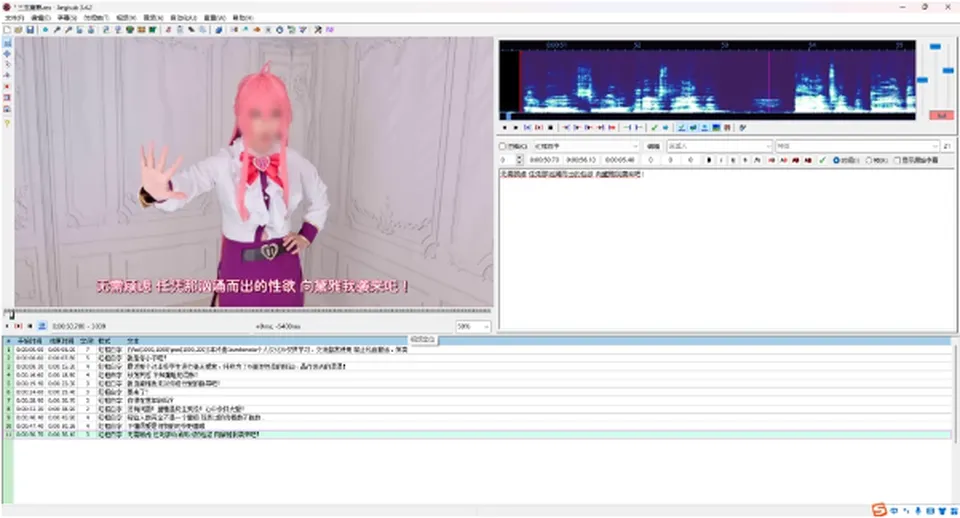The image size is (960, 518).
Task: Click the style Edit button
Action: [653, 146]
